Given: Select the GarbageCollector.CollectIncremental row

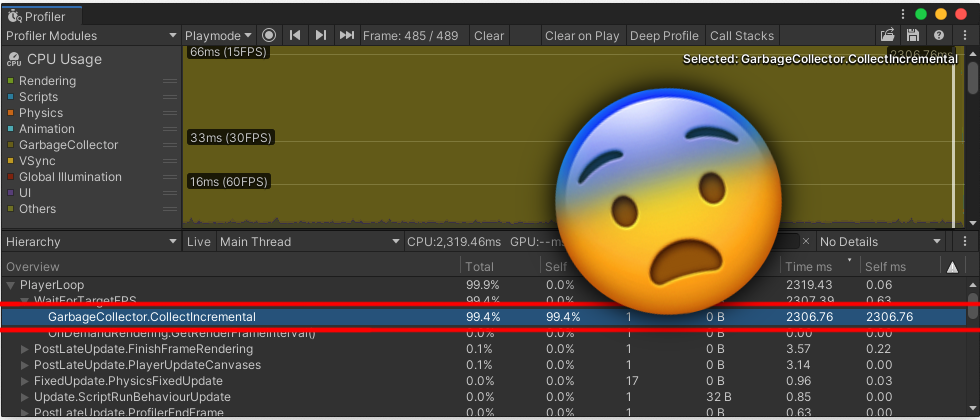Looking at the screenshot, I should click(x=484, y=317).
